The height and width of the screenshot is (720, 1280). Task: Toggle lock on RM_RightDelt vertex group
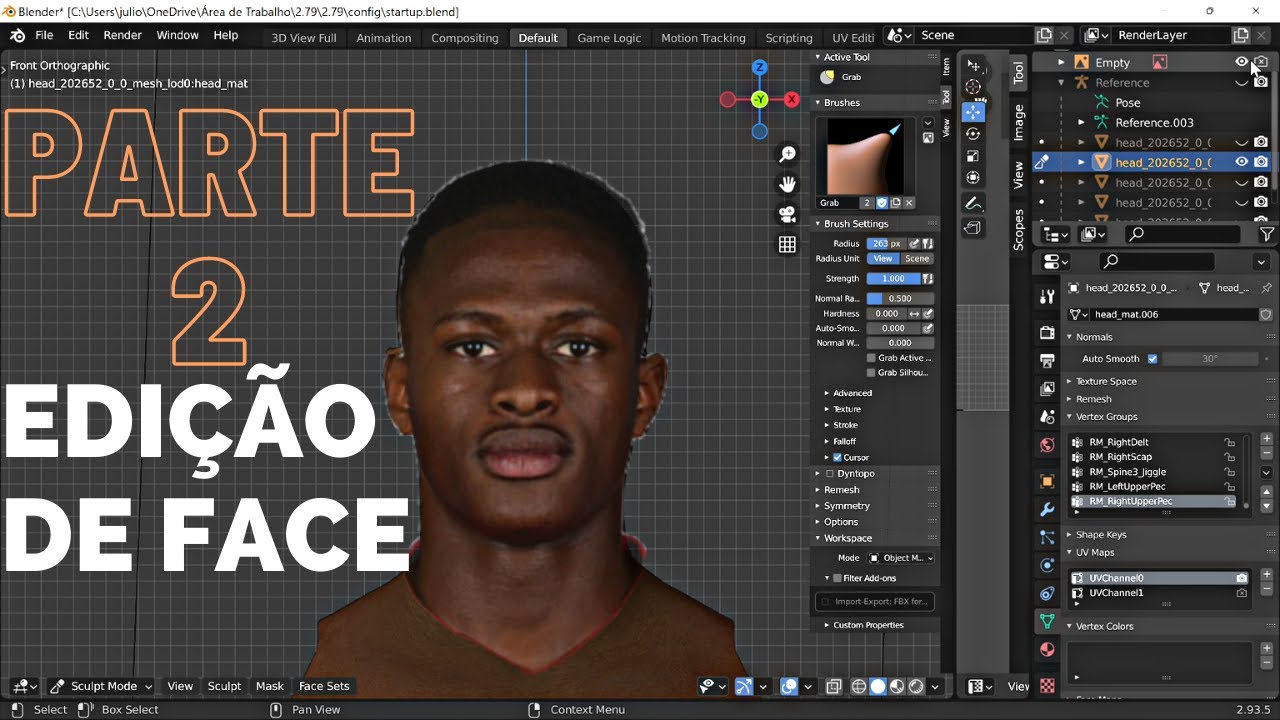click(1230, 442)
